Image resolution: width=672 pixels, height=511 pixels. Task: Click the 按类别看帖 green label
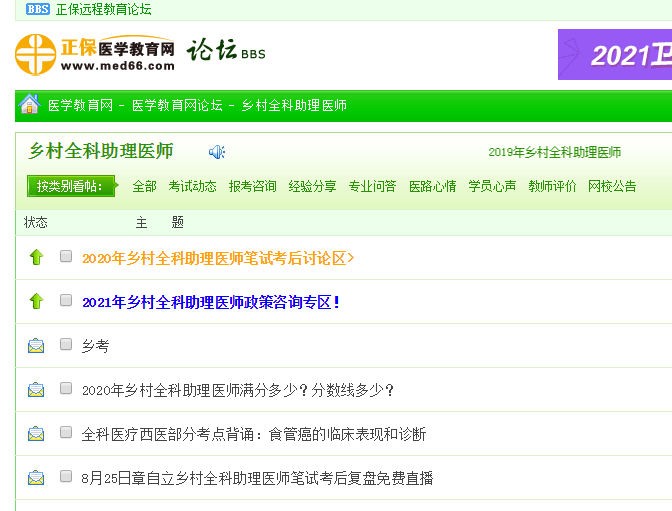click(x=70, y=186)
